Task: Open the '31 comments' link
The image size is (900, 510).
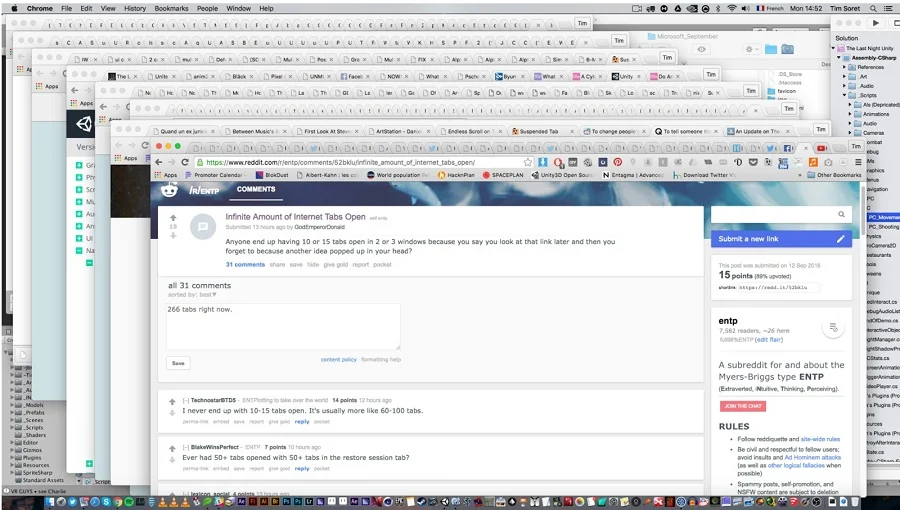Action: tap(245, 265)
